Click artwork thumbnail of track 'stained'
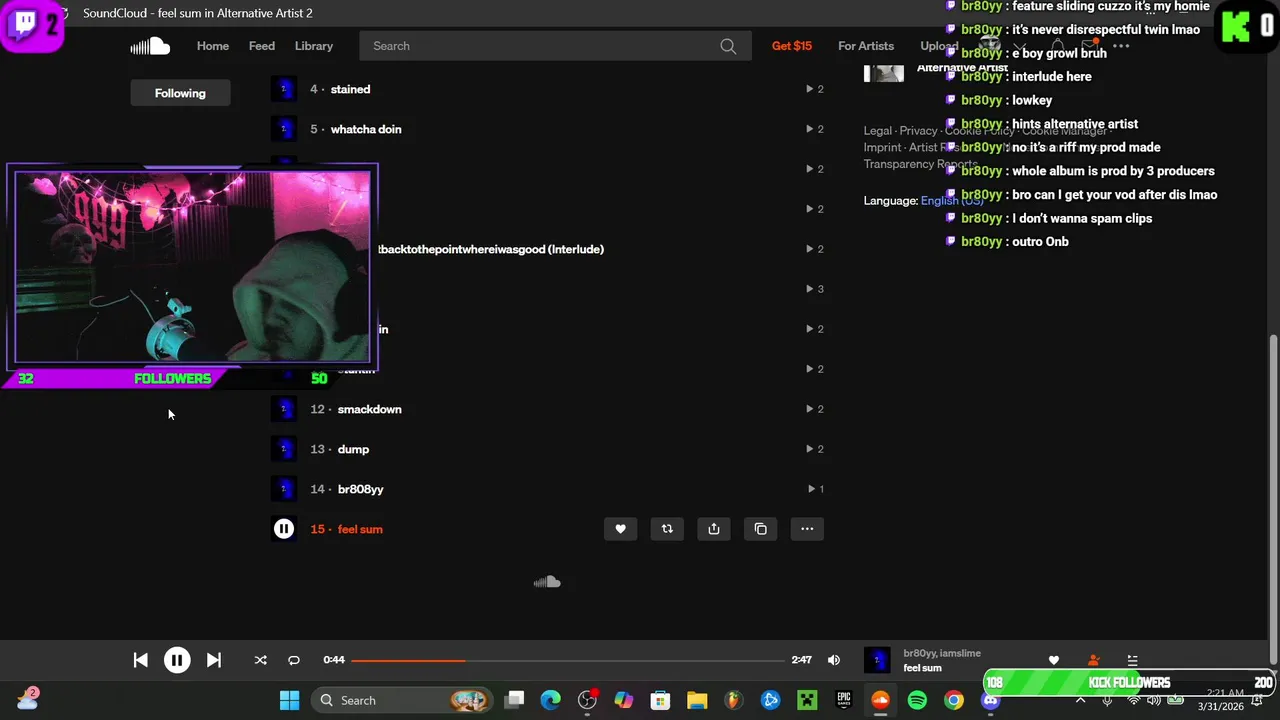Viewport: 1280px width, 720px height. point(284,89)
